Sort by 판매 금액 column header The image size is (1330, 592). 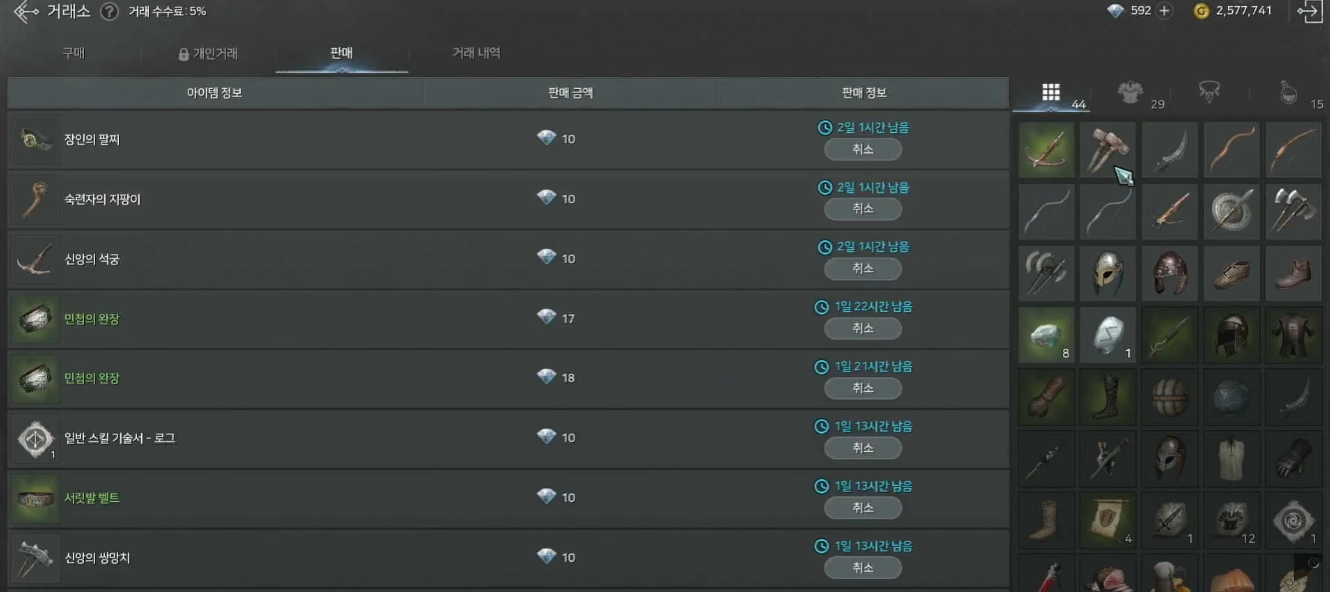point(571,93)
